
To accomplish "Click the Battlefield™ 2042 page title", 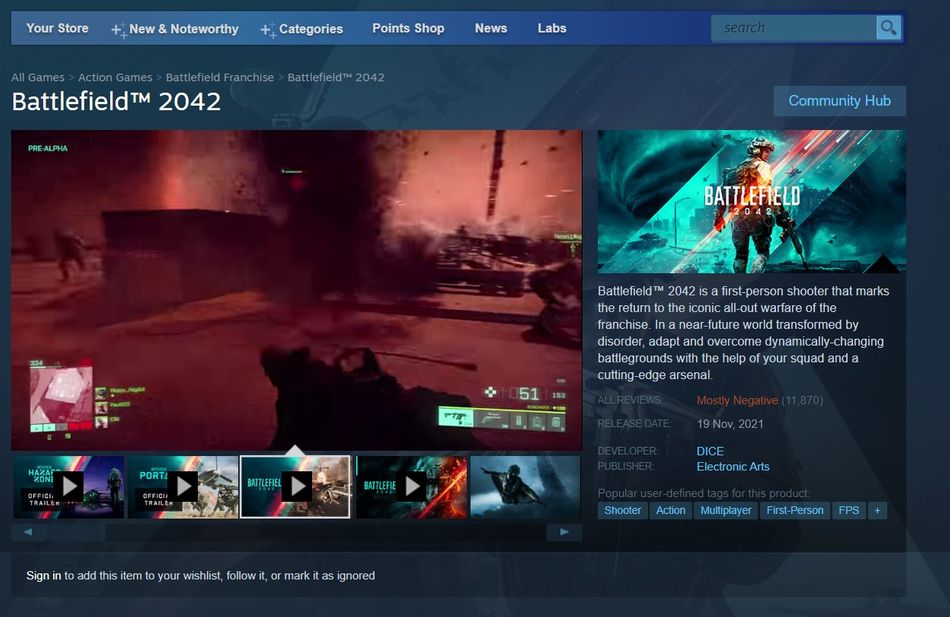I will pos(116,101).
